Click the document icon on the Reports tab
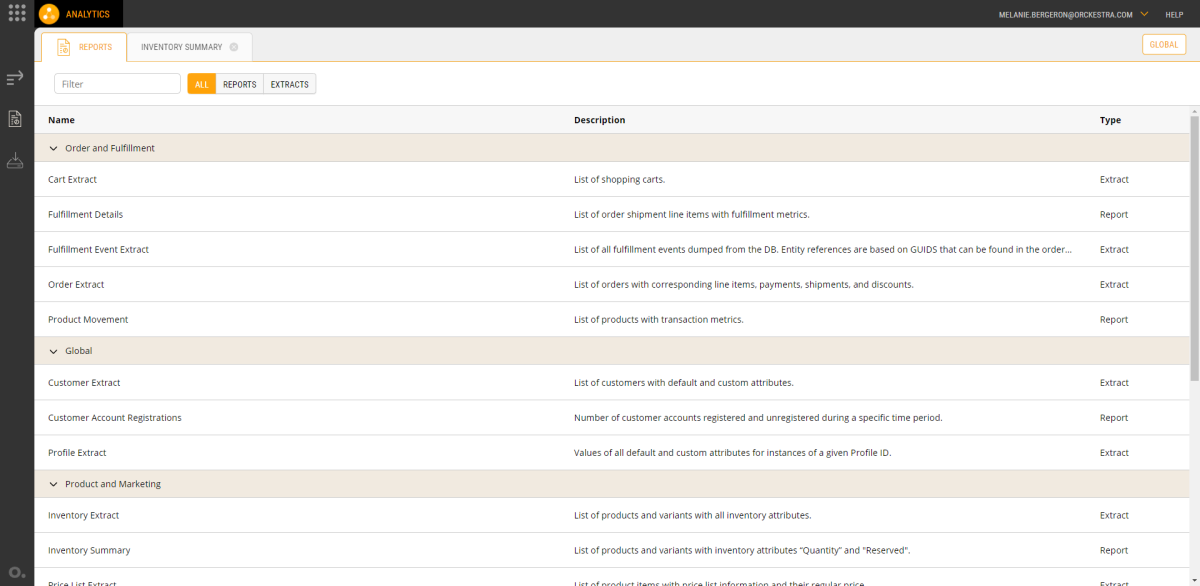This screenshot has width=1200, height=586. click(x=64, y=47)
